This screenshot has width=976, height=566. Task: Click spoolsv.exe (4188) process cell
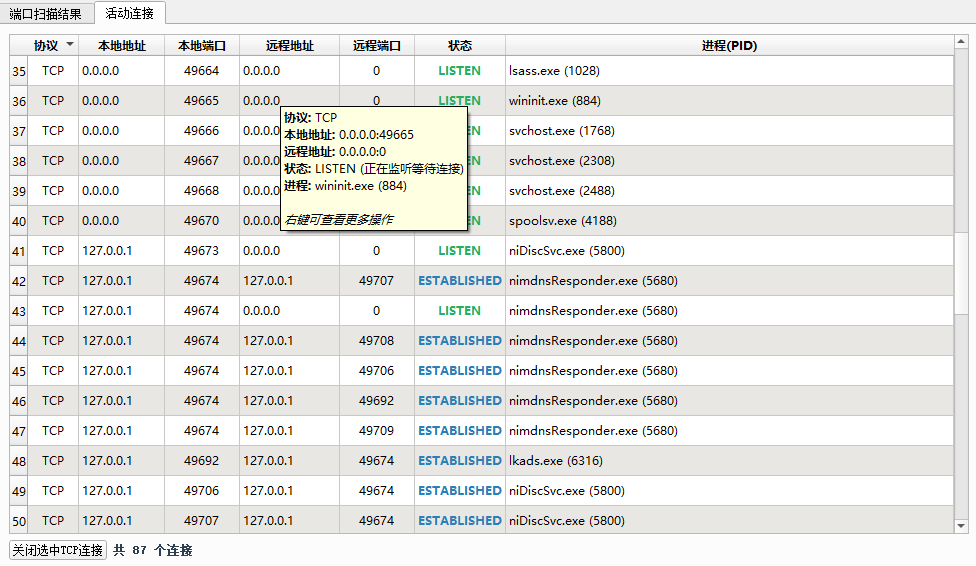tap(730, 221)
